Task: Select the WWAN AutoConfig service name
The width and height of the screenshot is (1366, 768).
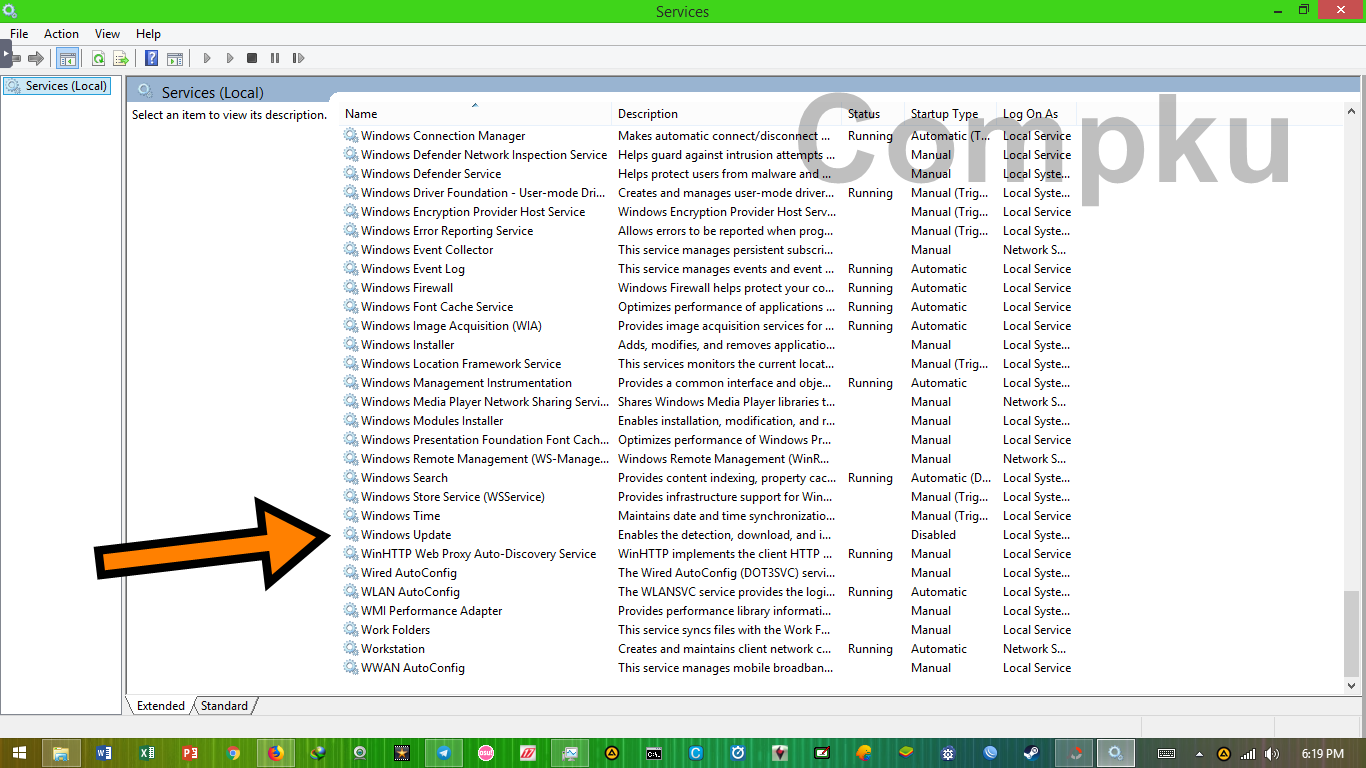Action: pyautogui.click(x=413, y=668)
